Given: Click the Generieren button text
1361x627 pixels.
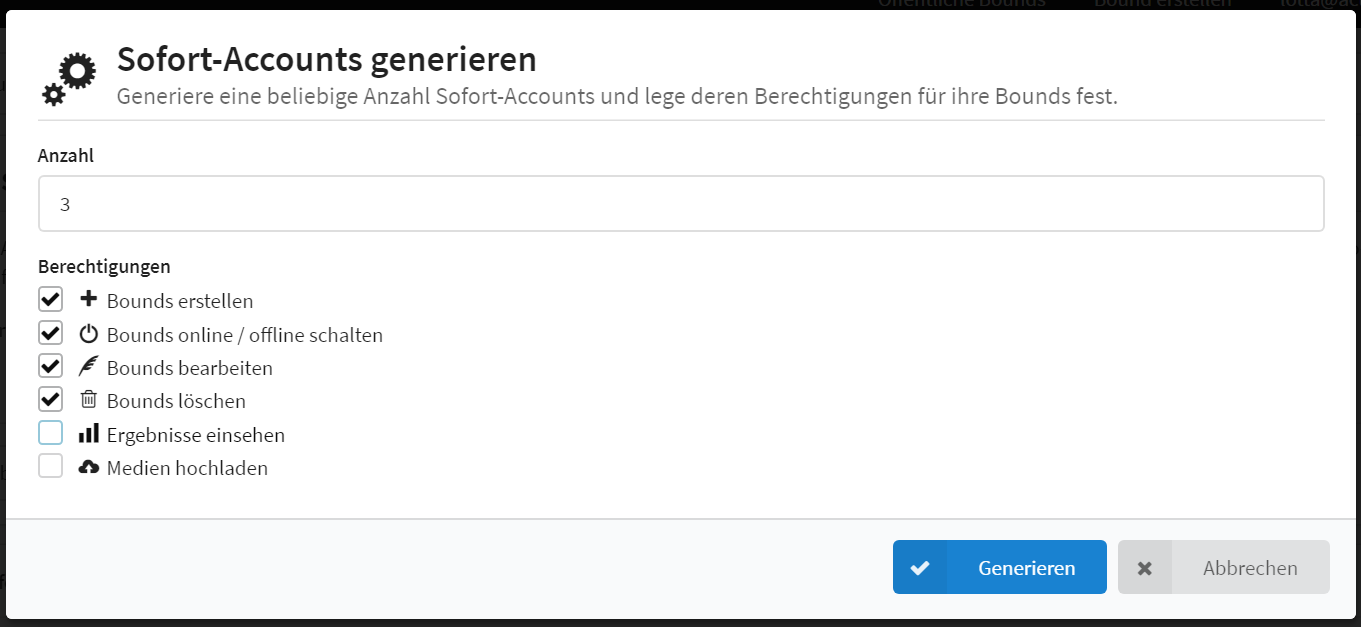Looking at the screenshot, I should pyautogui.click(x=1027, y=568).
